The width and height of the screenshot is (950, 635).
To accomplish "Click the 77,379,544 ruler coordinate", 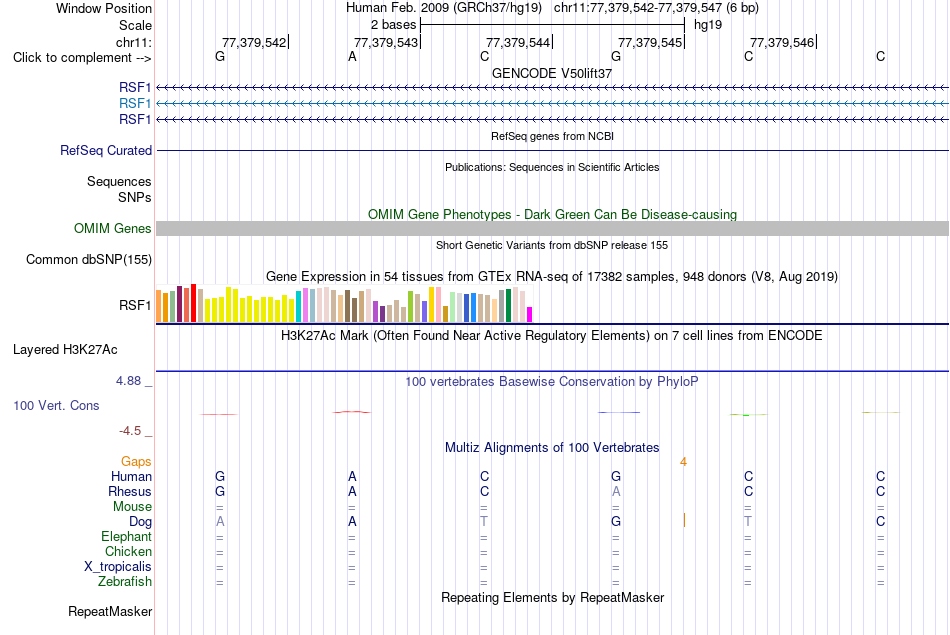I will [x=518, y=42].
